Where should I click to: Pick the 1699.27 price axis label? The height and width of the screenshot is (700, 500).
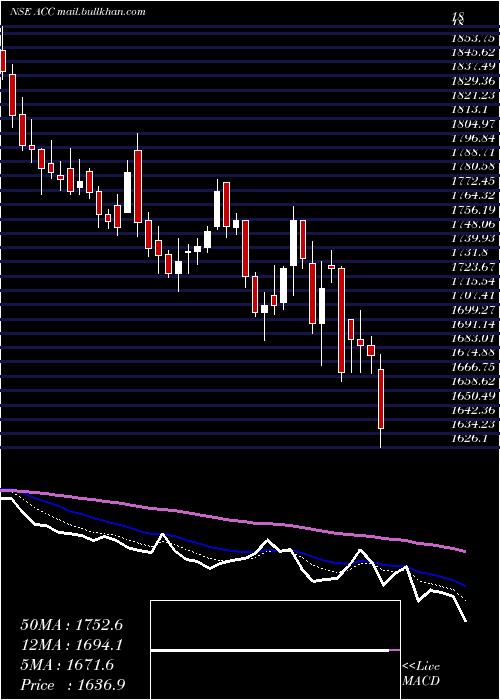(473, 309)
